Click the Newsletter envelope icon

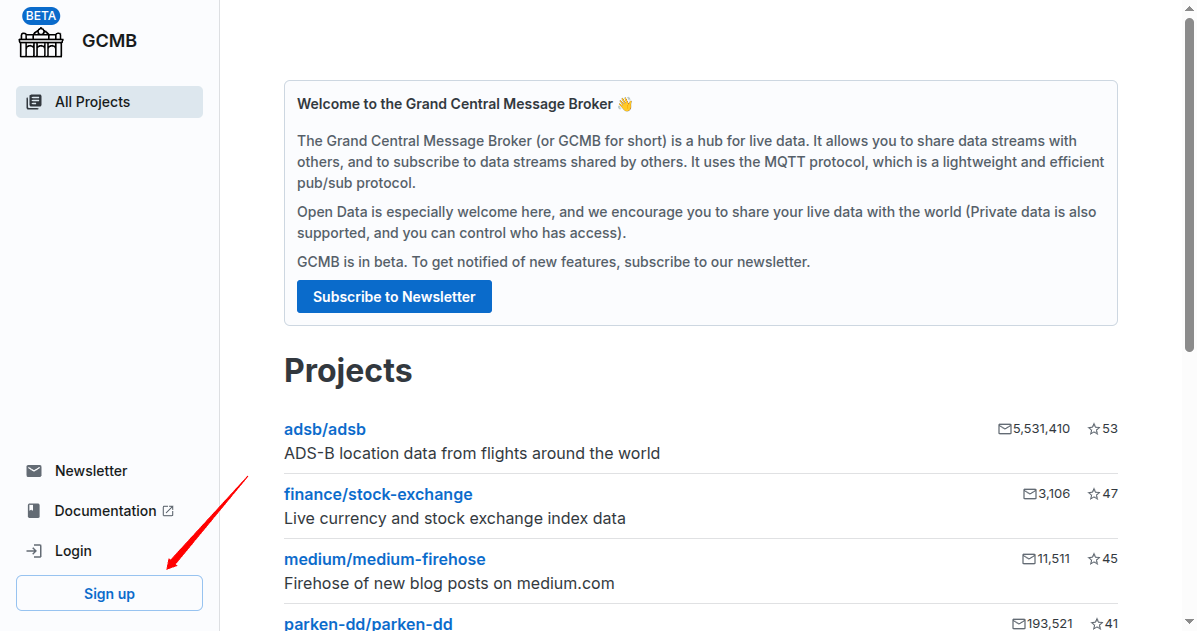click(34, 471)
